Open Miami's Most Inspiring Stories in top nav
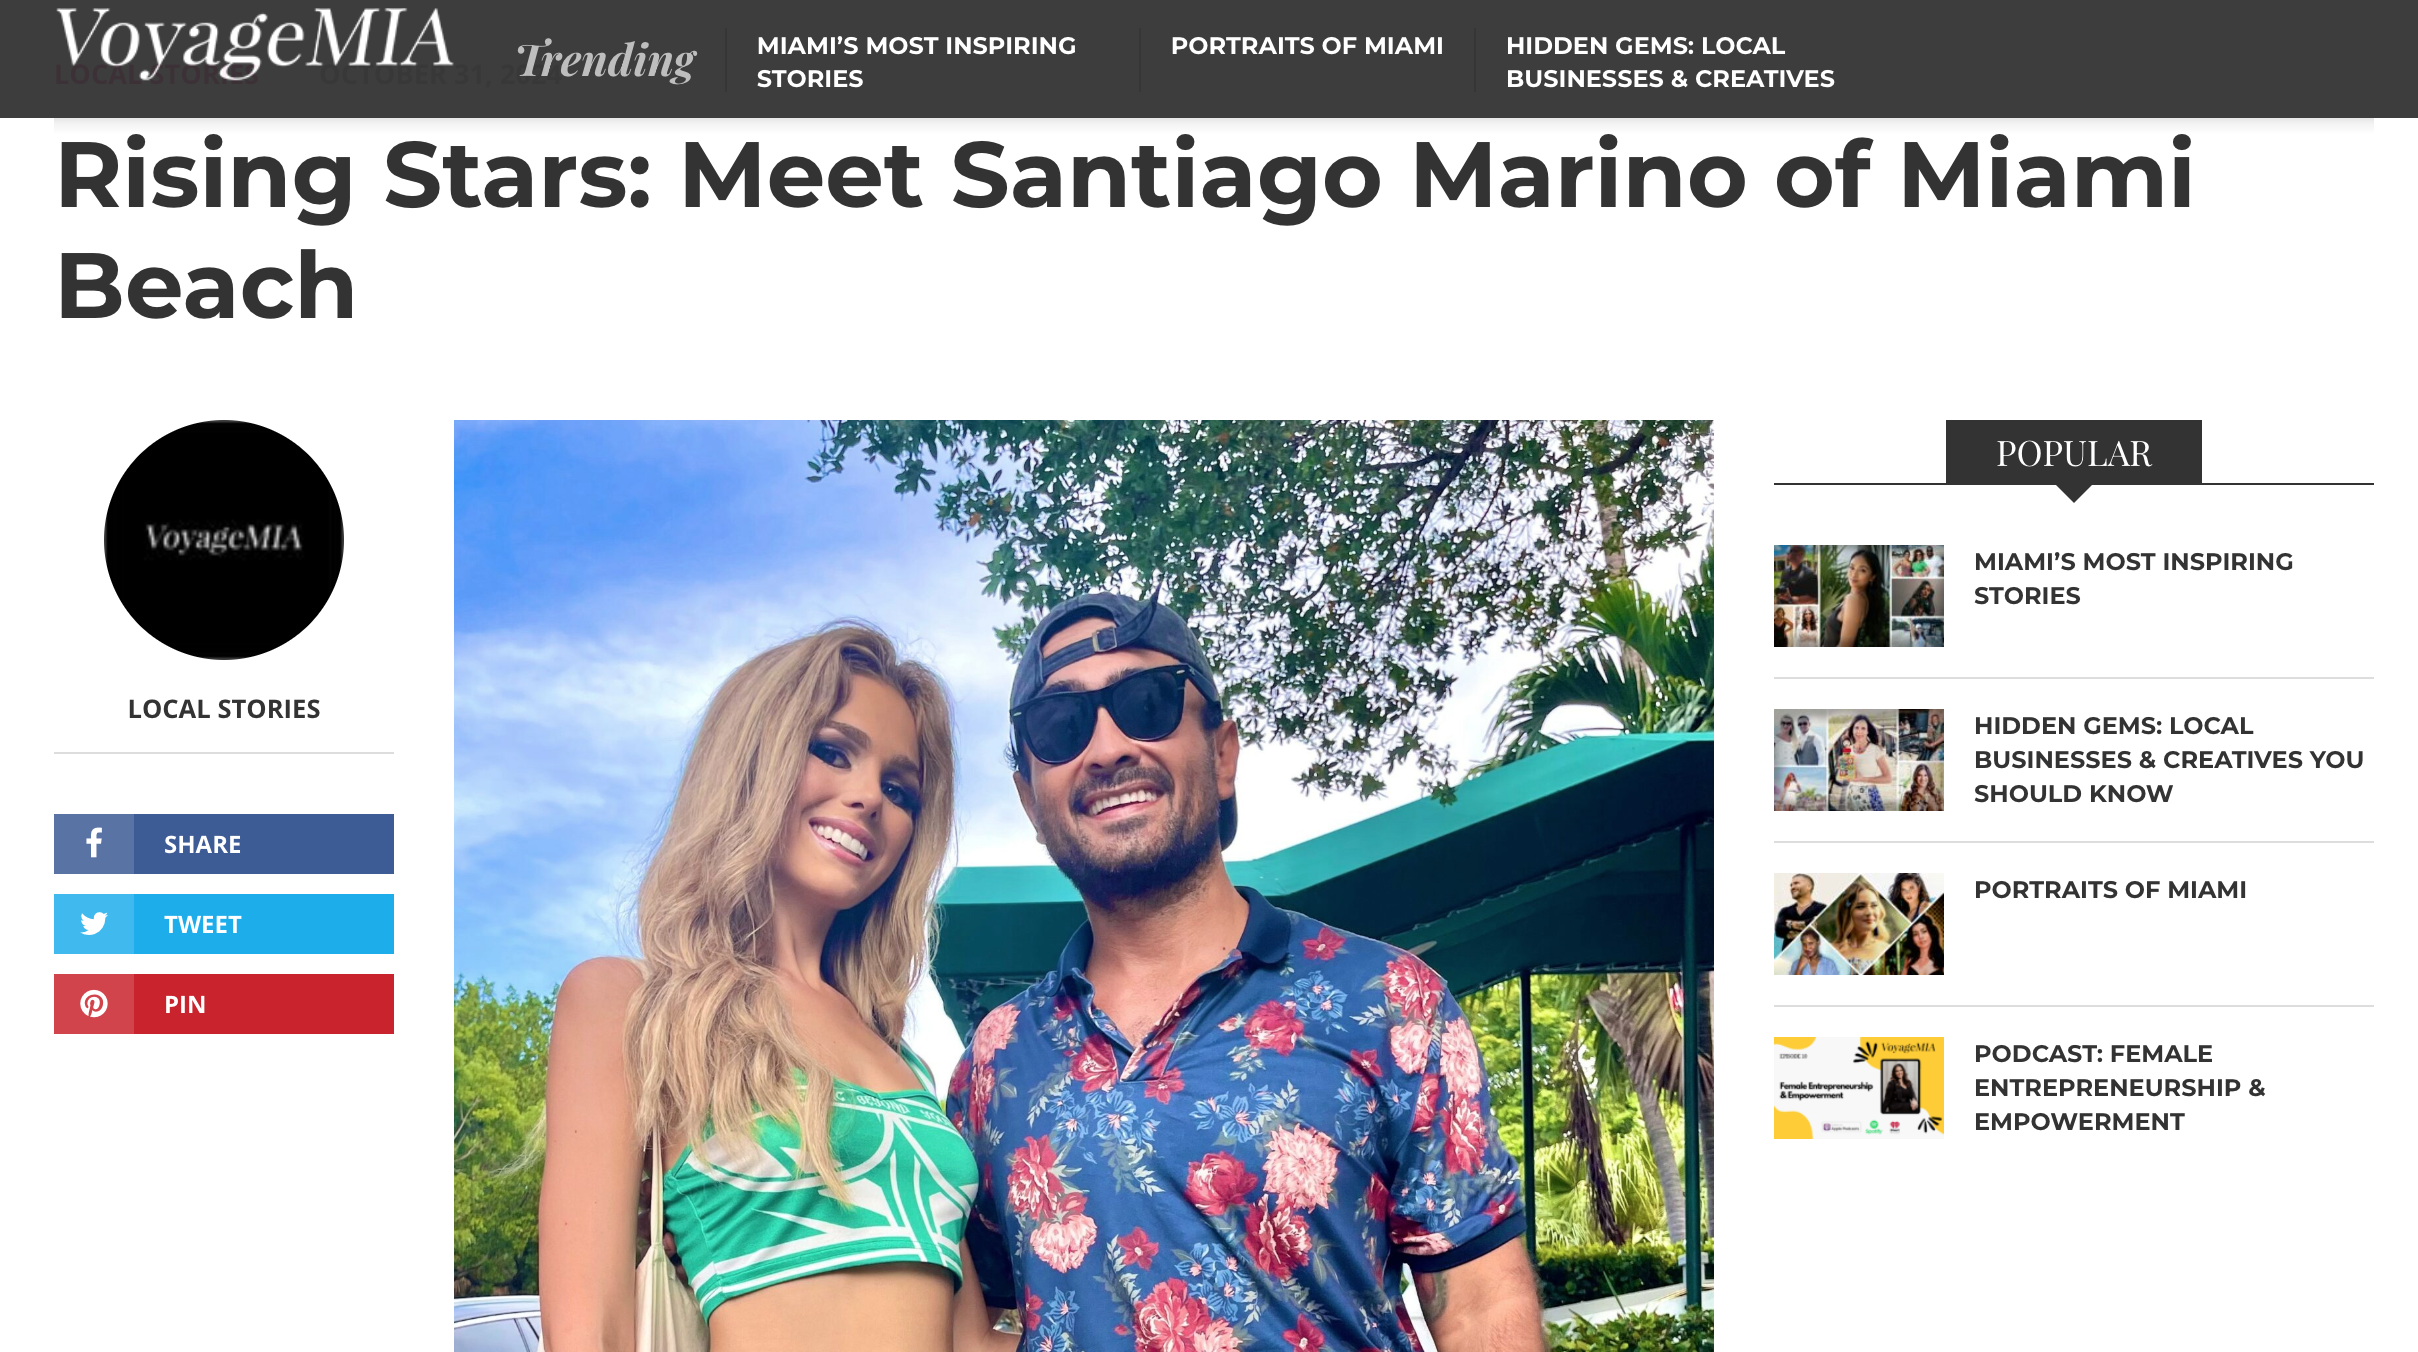Screen dimensions: 2418x1352 click(x=916, y=61)
